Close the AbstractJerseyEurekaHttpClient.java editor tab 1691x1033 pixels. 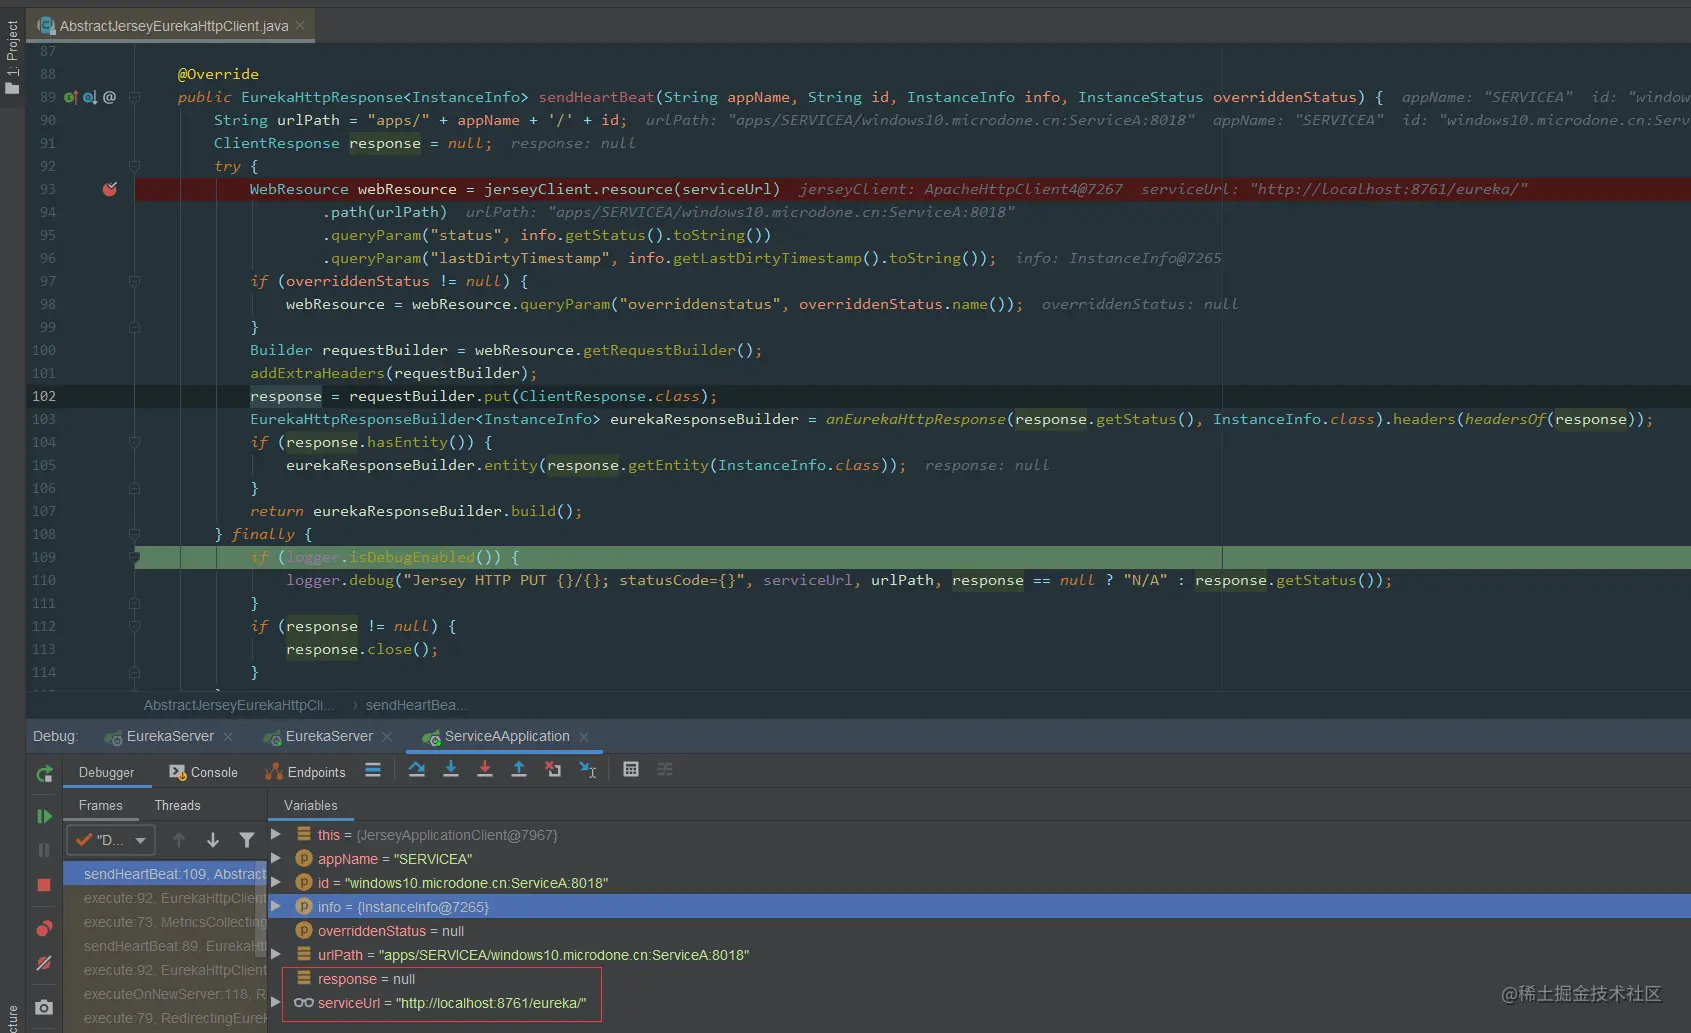coord(300,26)
